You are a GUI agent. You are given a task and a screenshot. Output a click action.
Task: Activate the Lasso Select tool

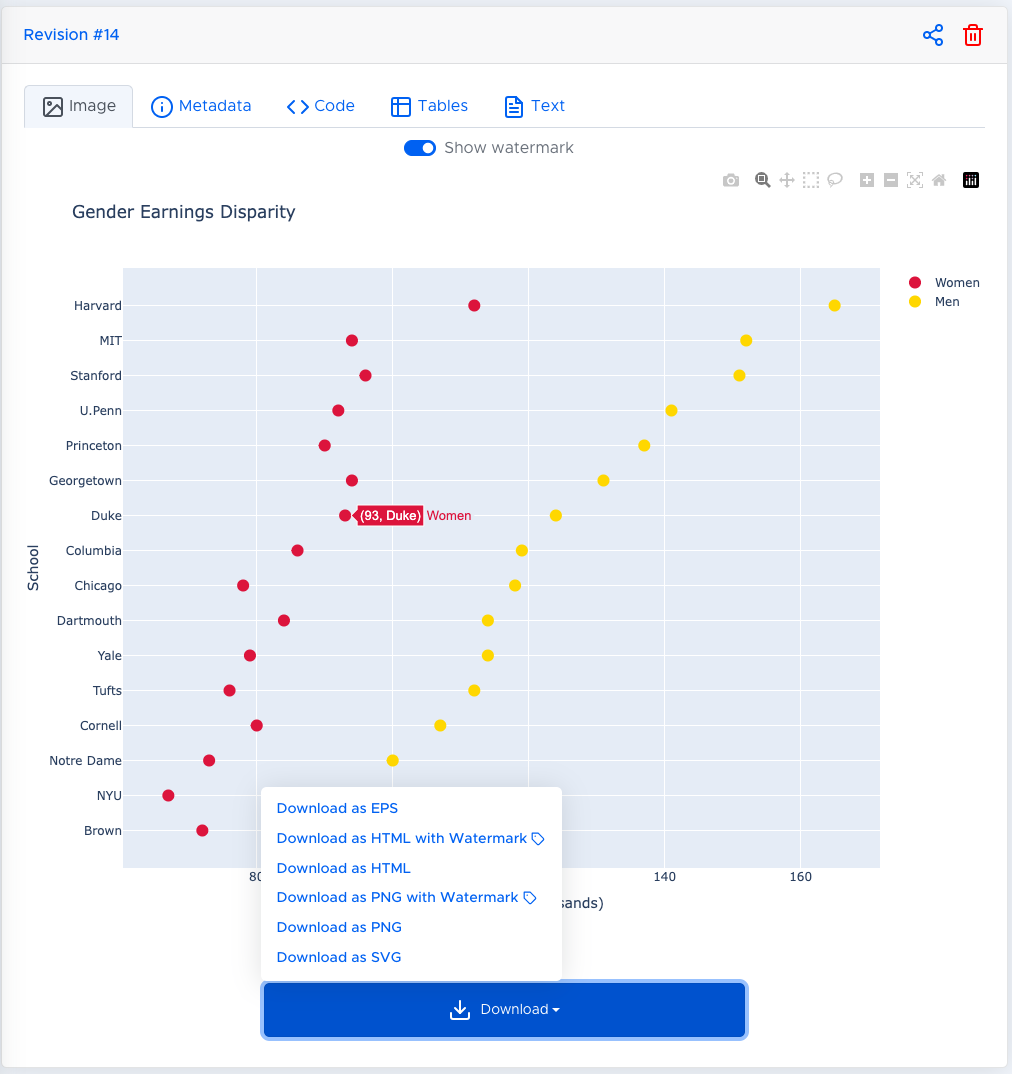tap(835, 180)
